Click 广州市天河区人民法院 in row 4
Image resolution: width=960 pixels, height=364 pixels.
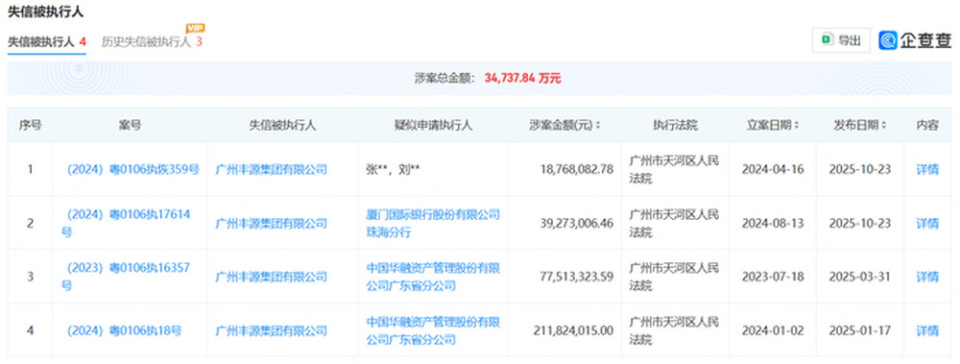(x=673, y=330)
